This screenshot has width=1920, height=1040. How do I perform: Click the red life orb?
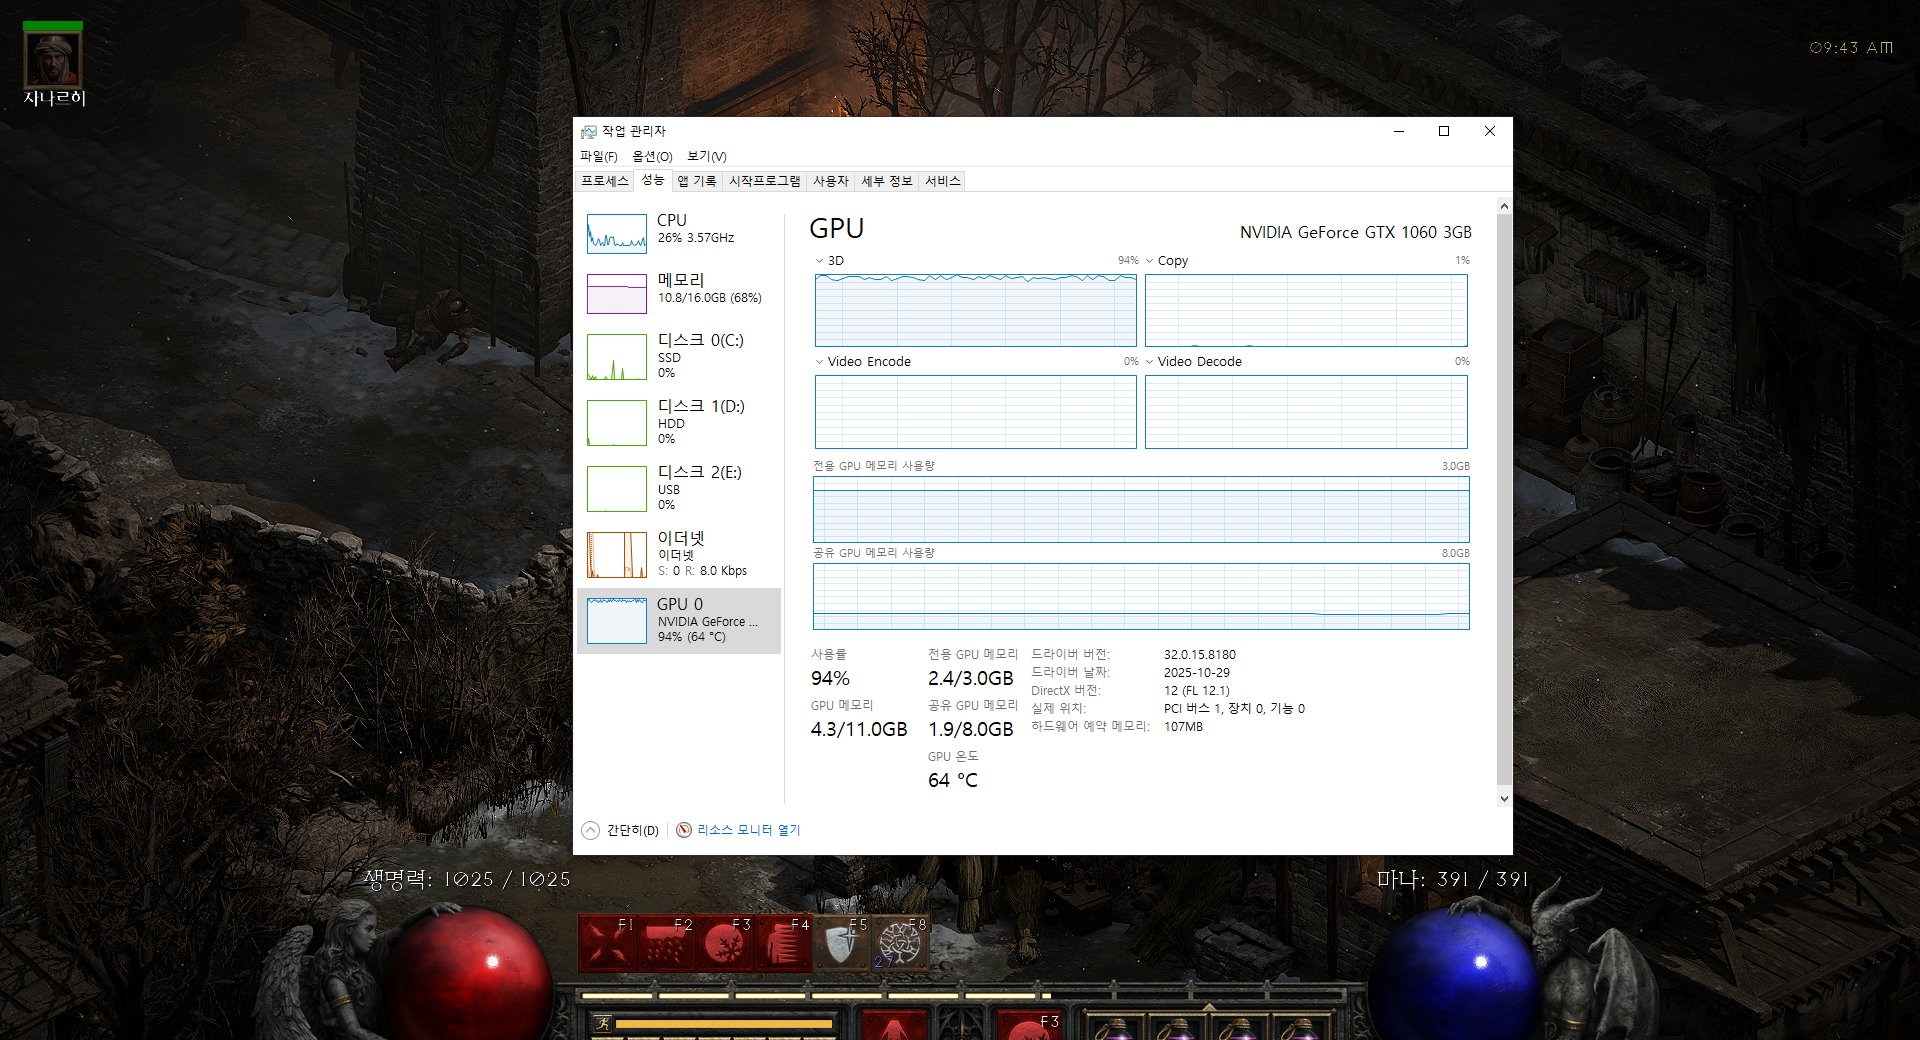click(x=470, y=975)
